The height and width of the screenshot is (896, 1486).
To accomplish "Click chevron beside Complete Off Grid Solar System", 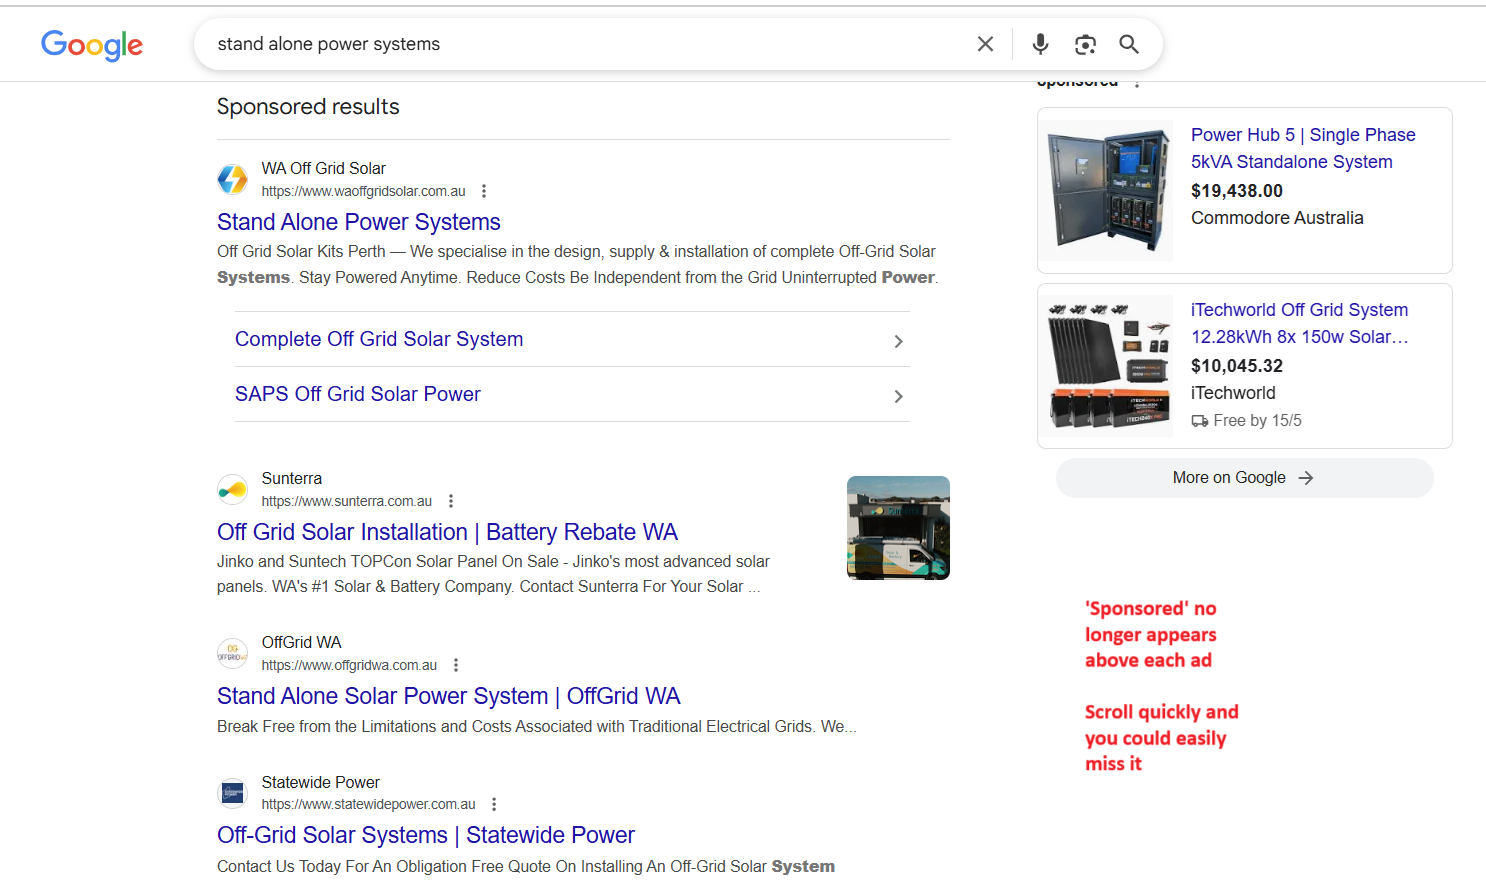I will [x=898, y=341].
